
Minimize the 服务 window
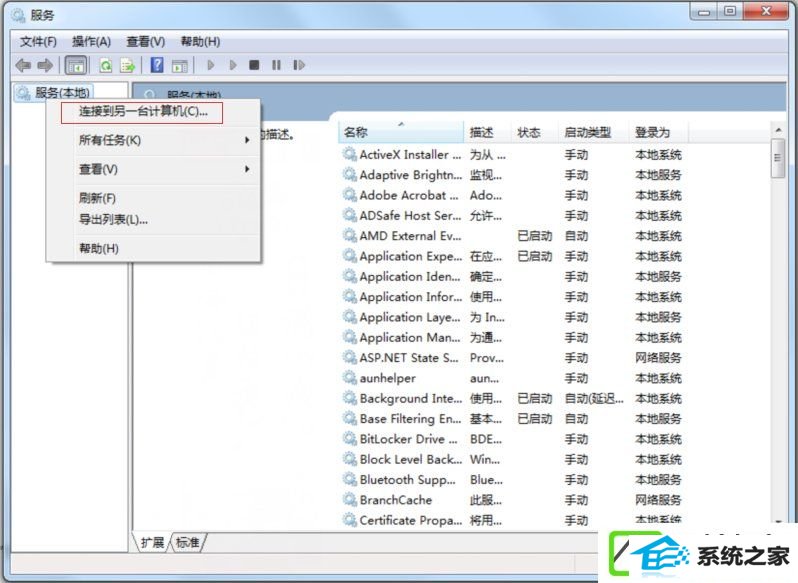coord(704,11)
